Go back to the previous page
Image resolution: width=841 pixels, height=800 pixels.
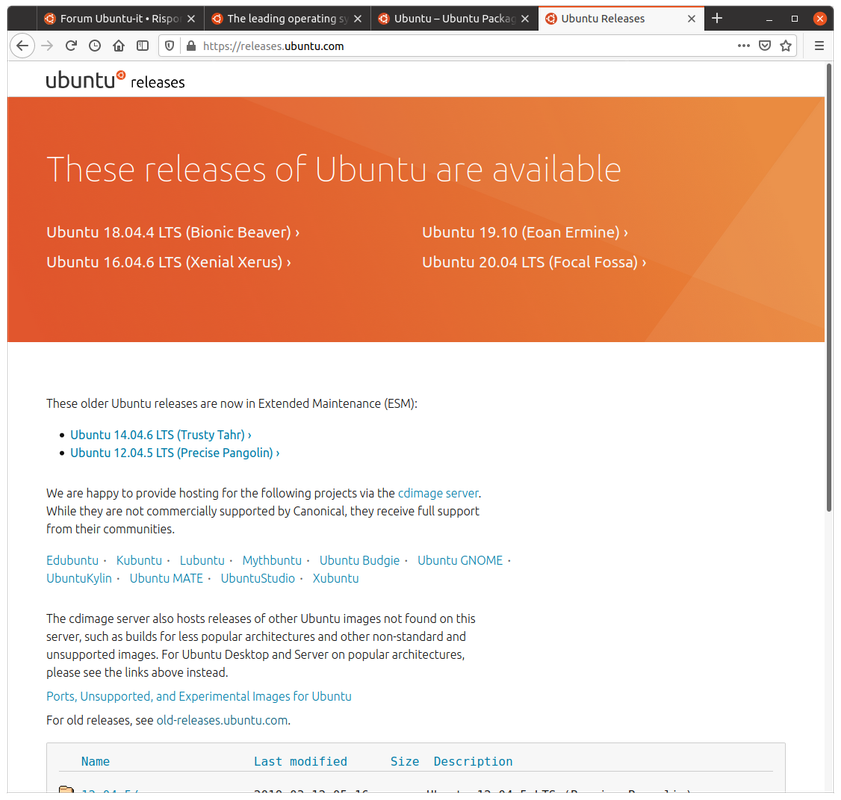click(22, 46)
